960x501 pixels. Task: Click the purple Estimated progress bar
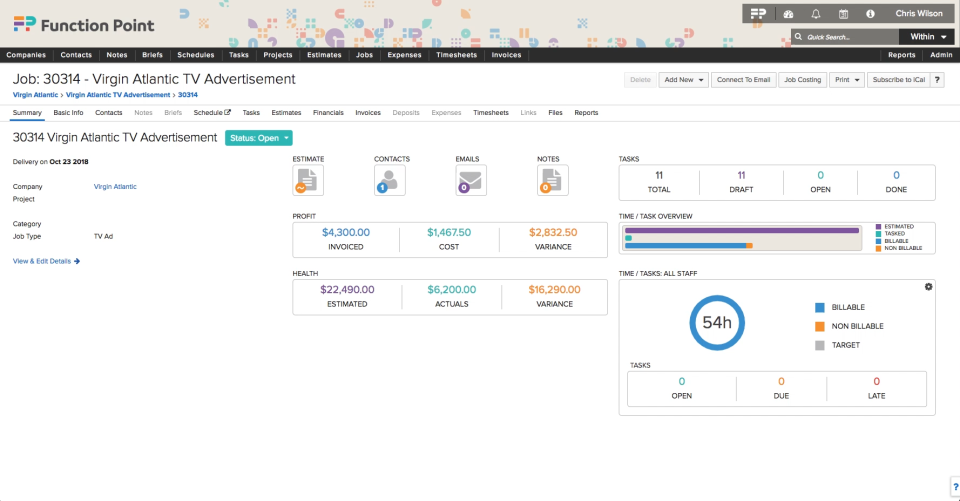coord(741,230)
